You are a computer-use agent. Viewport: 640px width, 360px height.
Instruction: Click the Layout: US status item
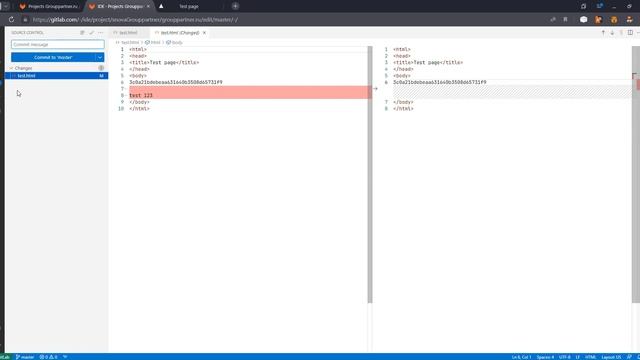click(x=611, y=357)
